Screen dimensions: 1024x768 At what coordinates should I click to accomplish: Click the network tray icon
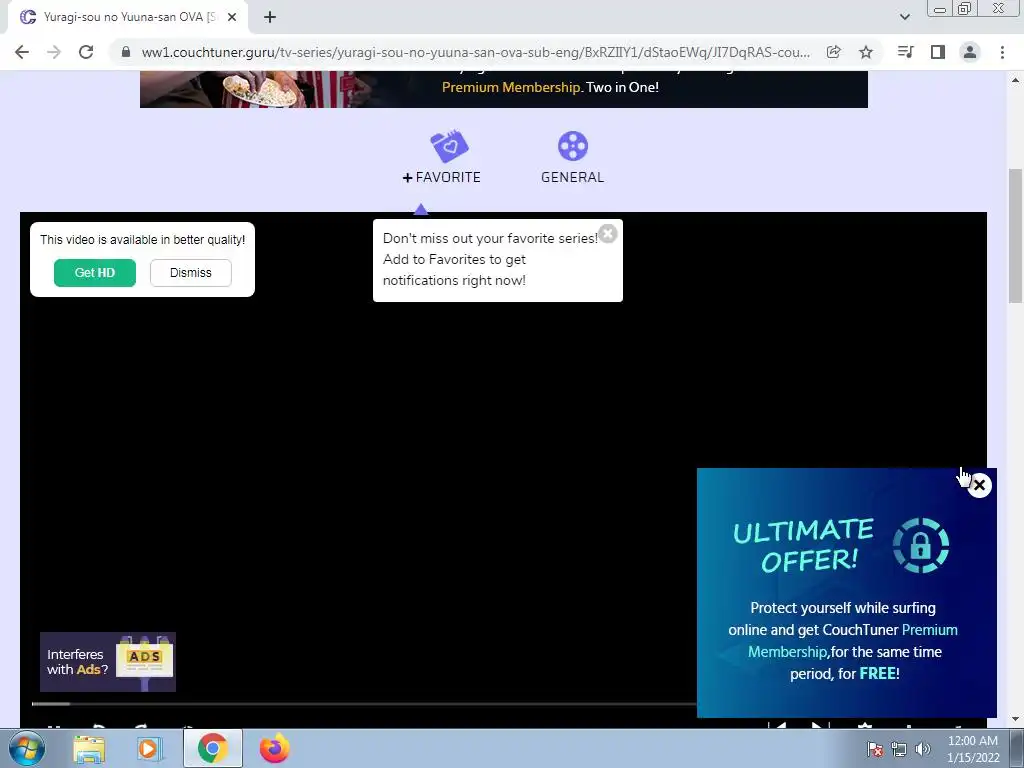[899, 749]
